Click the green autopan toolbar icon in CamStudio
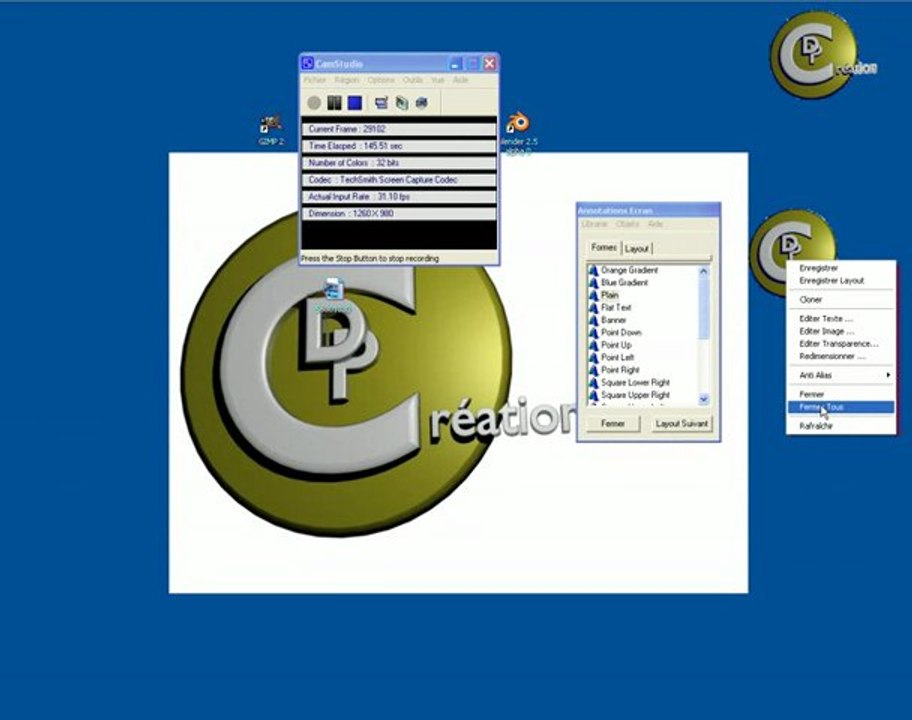The height and width of the screenshot is (720, 912). (402, 103)
